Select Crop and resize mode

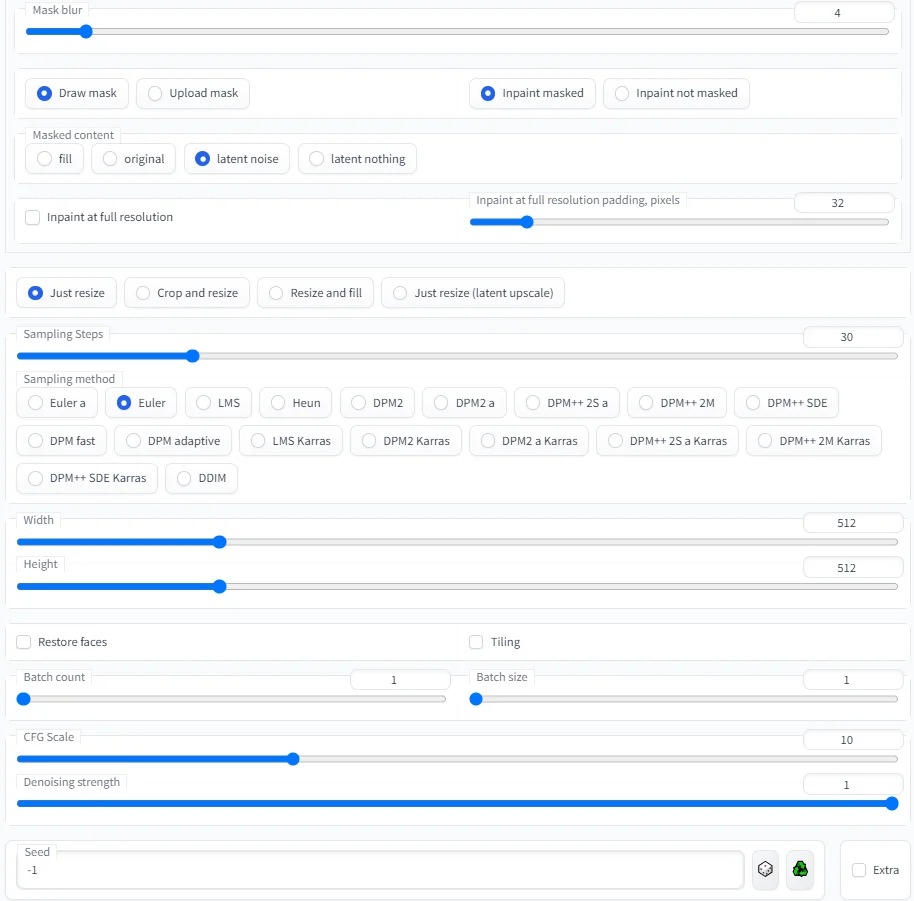point(144,293)
